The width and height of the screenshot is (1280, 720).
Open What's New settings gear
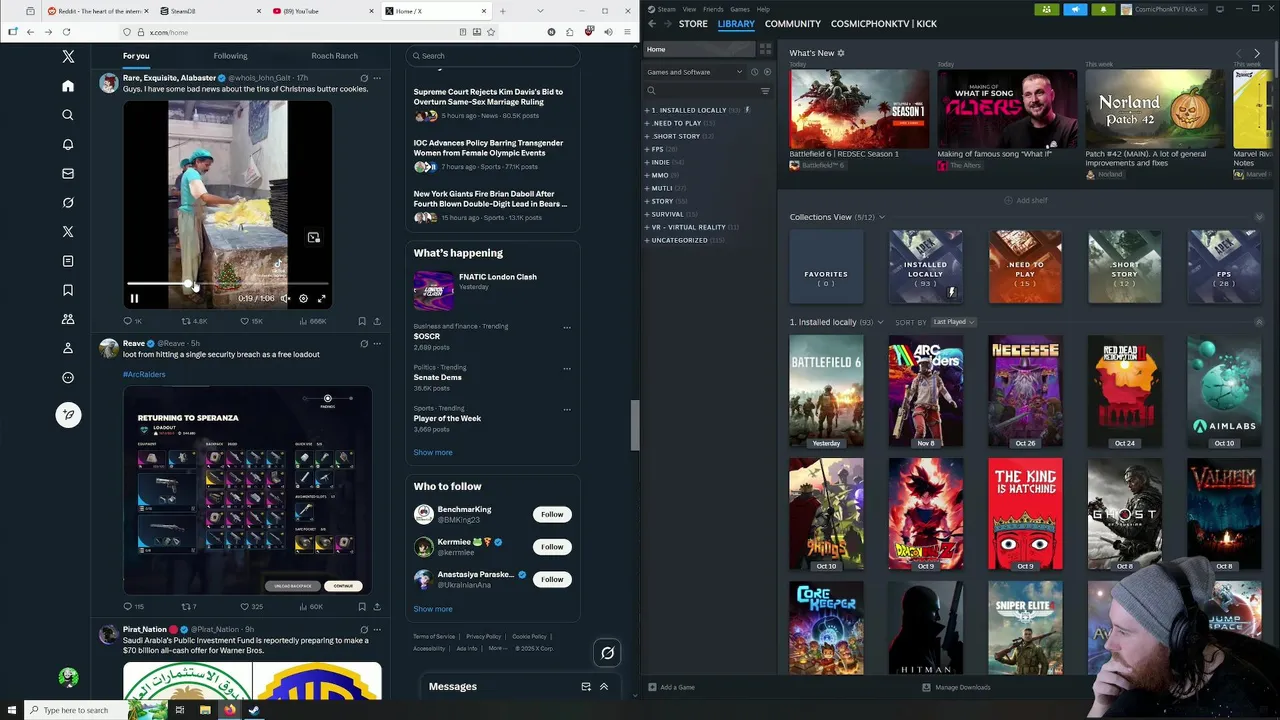point(841,53)
